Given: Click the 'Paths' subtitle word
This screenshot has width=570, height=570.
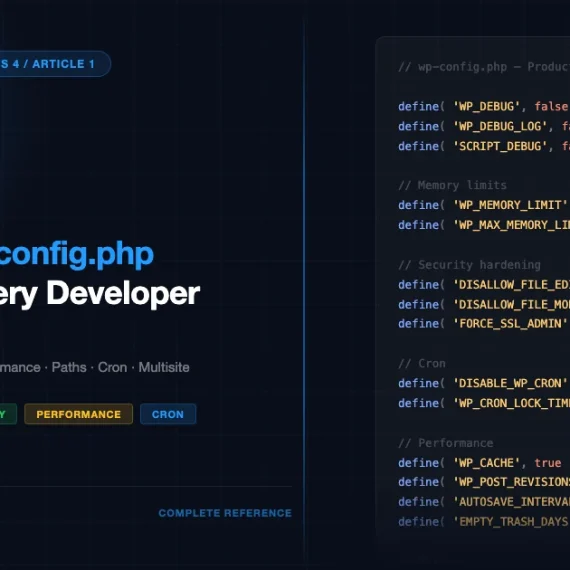Looking at the screenshot, I should coord(69,367).
